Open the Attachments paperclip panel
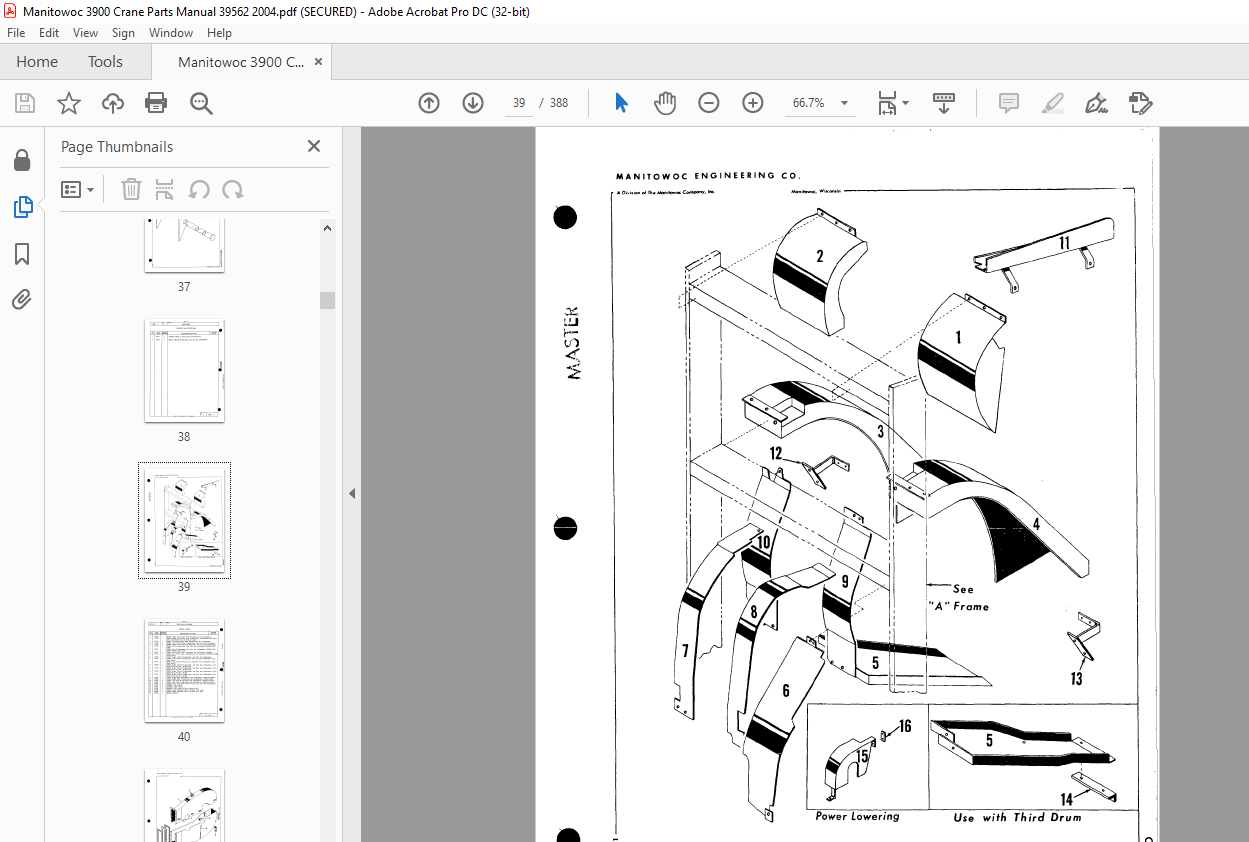This screenshot has height=842, width=1249. [22, 299]
